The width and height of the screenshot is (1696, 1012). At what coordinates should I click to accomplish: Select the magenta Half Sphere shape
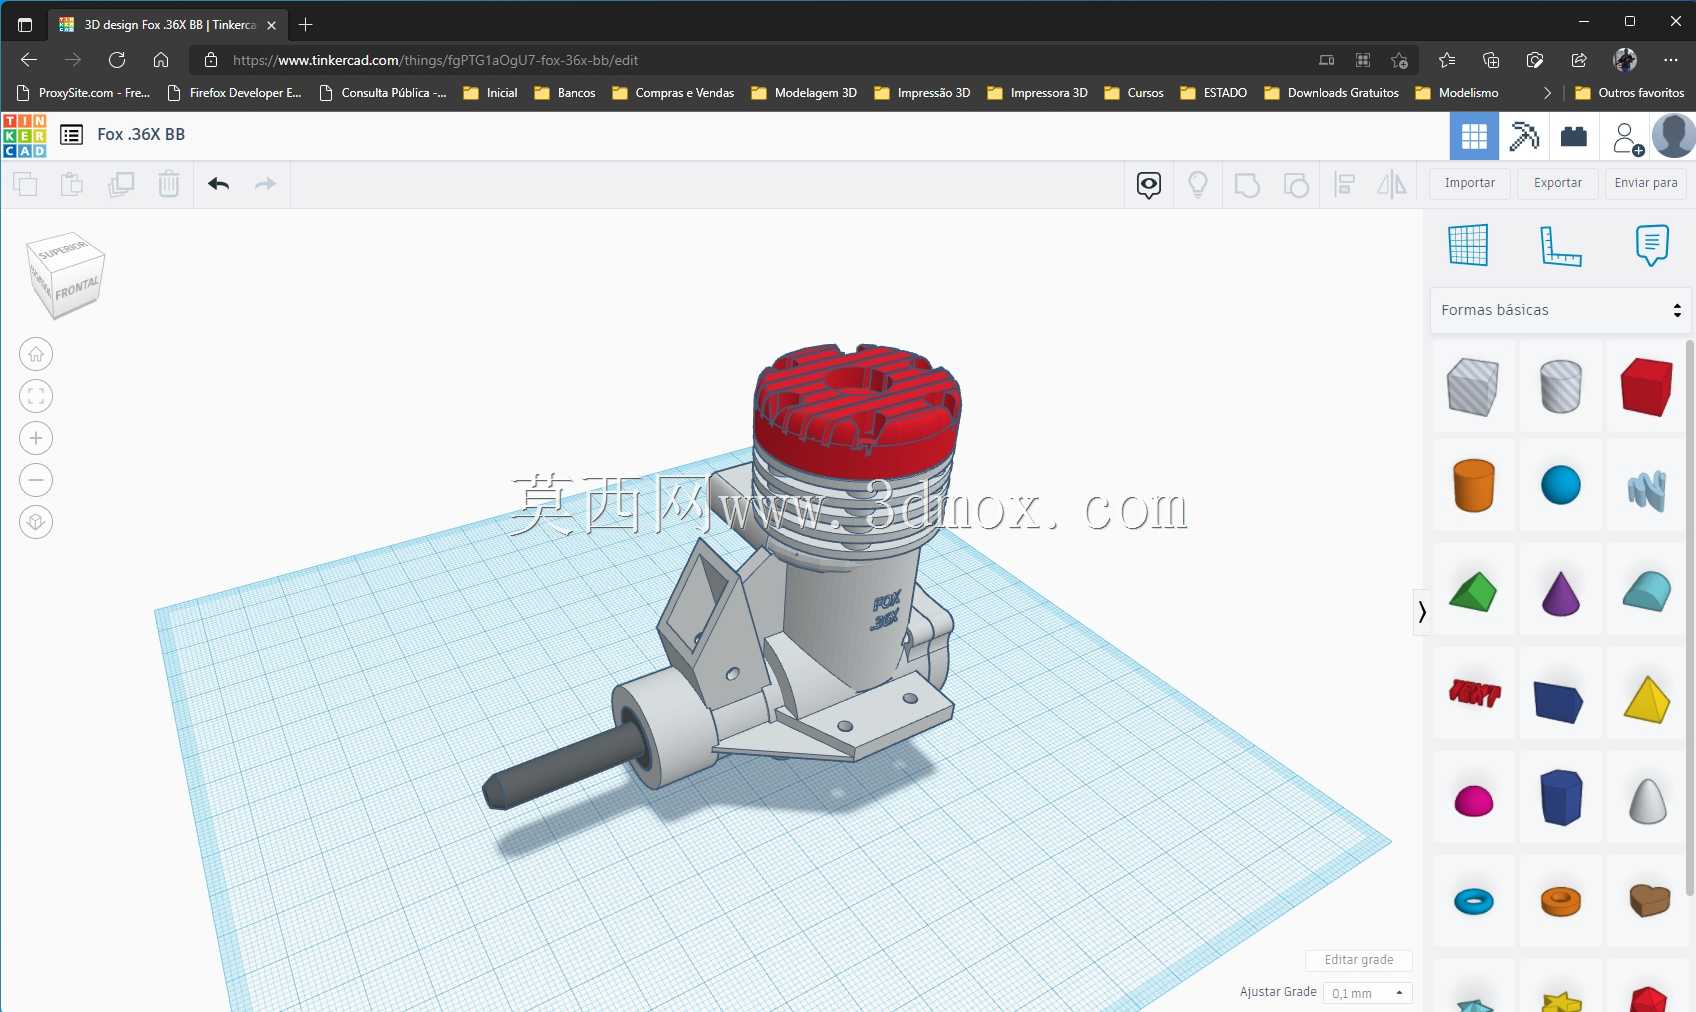pos(1473,801)
